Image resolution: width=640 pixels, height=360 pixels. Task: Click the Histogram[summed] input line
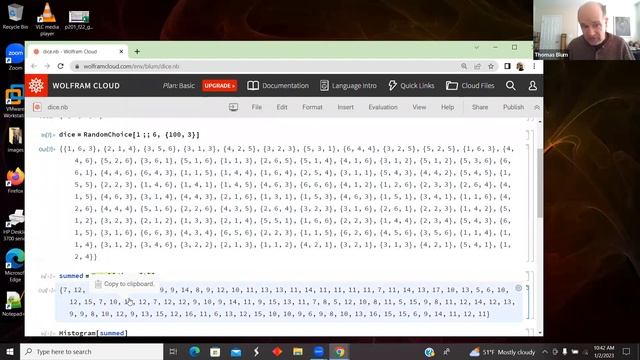(x=93, y=333)
